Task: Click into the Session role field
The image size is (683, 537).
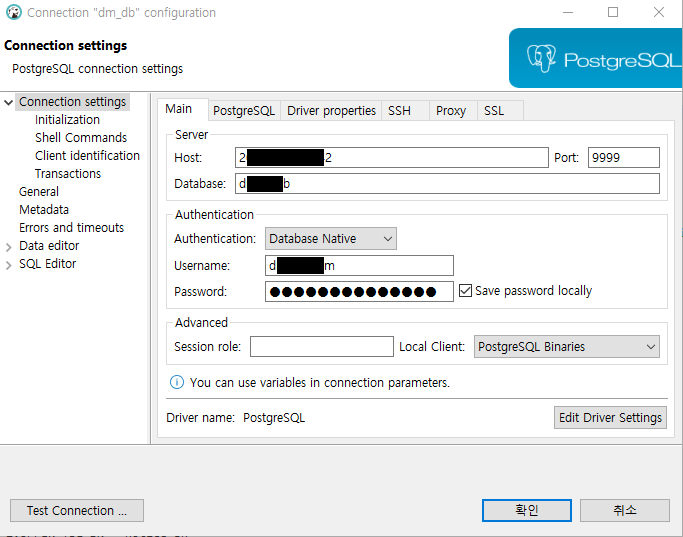Action: point(322,347)
